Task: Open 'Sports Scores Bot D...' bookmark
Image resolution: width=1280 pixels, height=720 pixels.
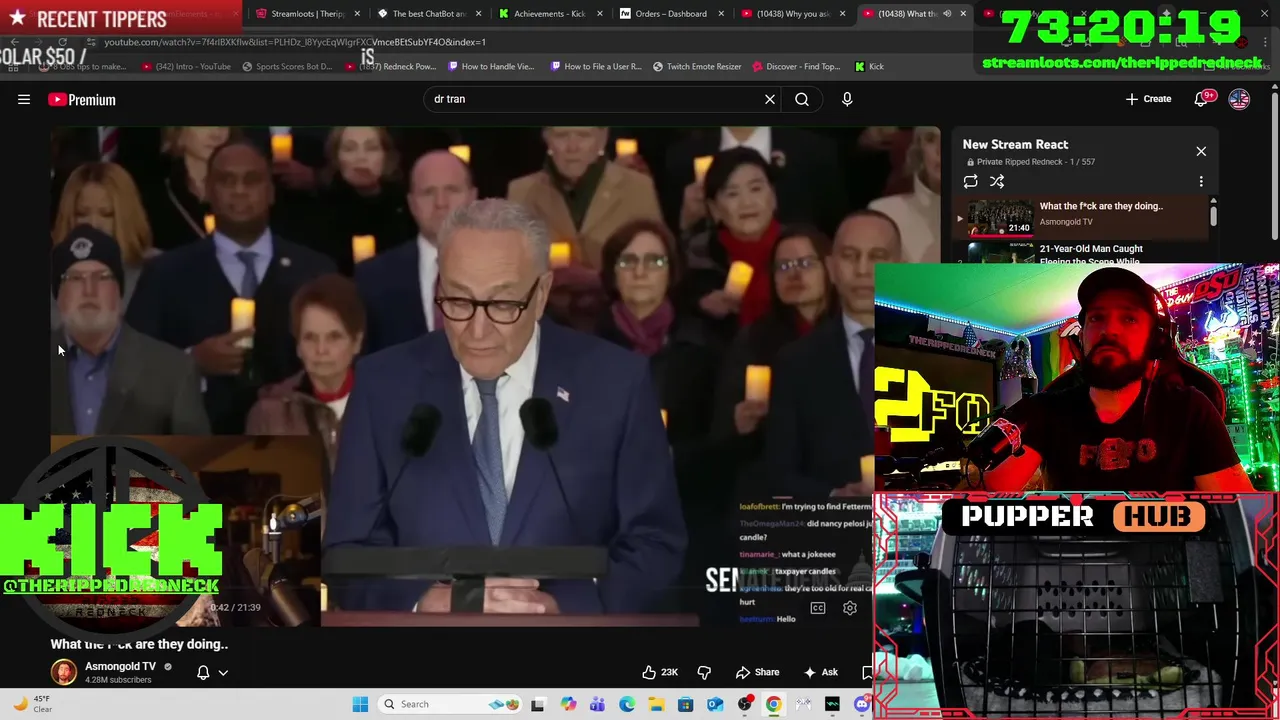Action: [287, 67]
